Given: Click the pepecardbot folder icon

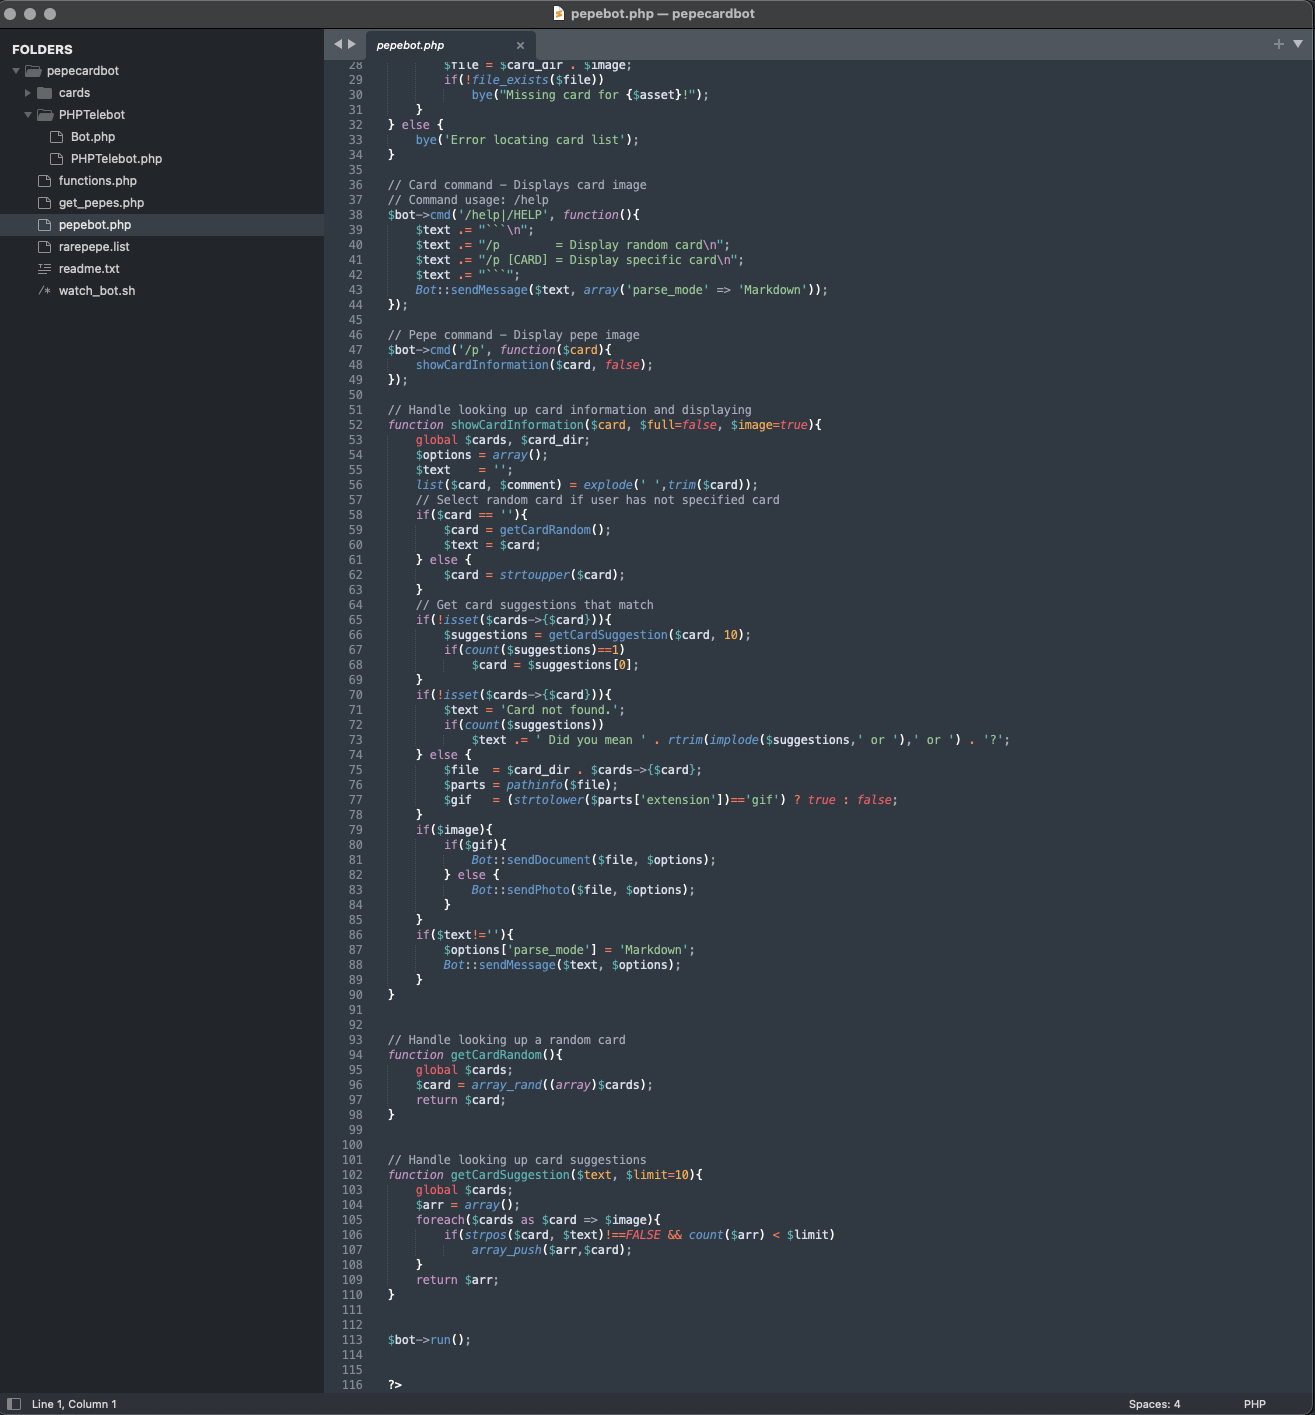Looking at the screenshot, I should pyautogui.click(x=33, y=71).
